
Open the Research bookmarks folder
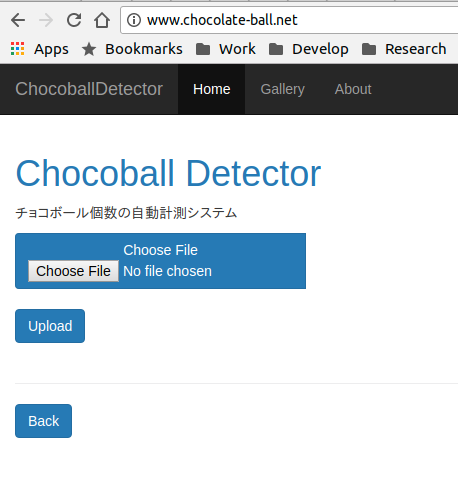[x=404, y=49]
